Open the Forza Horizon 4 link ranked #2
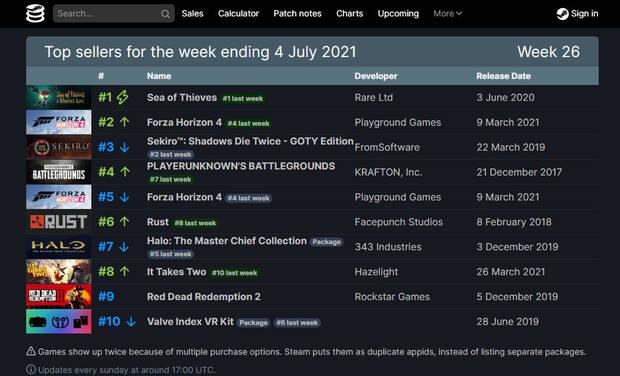This screenshot has width=620, height=376. click(184, 122)
